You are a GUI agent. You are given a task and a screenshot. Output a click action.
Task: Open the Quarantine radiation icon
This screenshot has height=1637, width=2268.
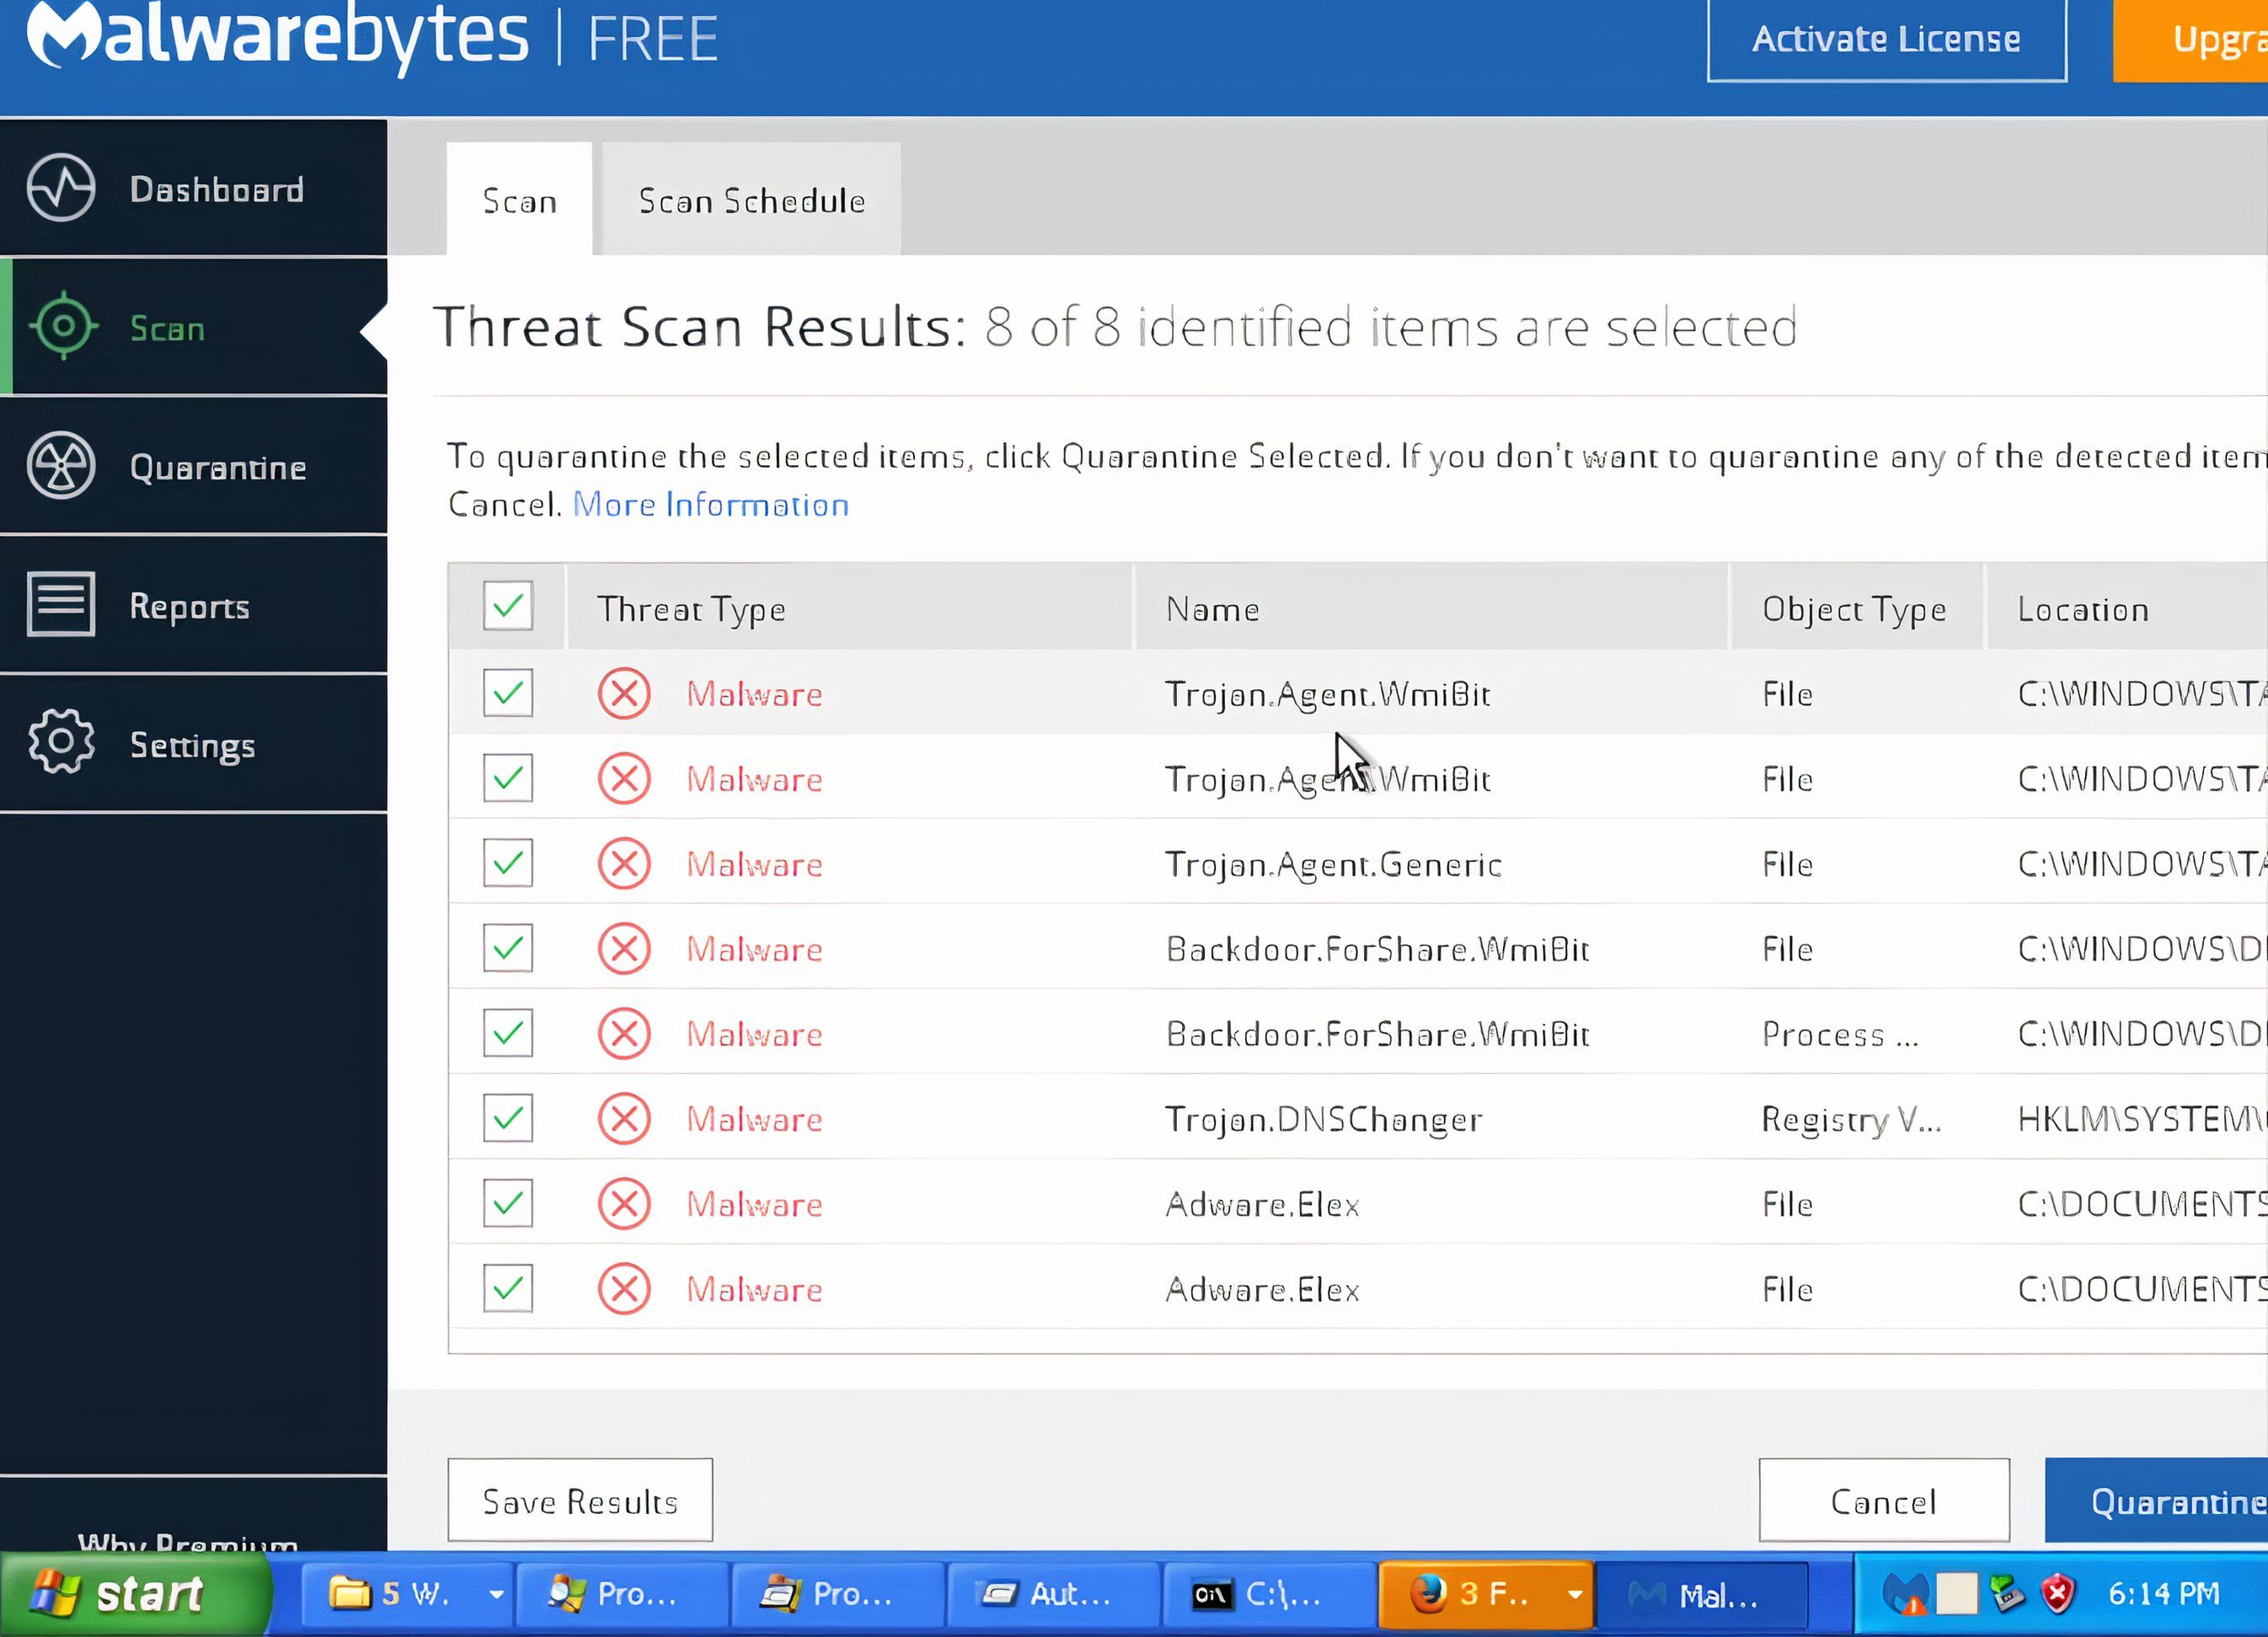coord(61,465)
